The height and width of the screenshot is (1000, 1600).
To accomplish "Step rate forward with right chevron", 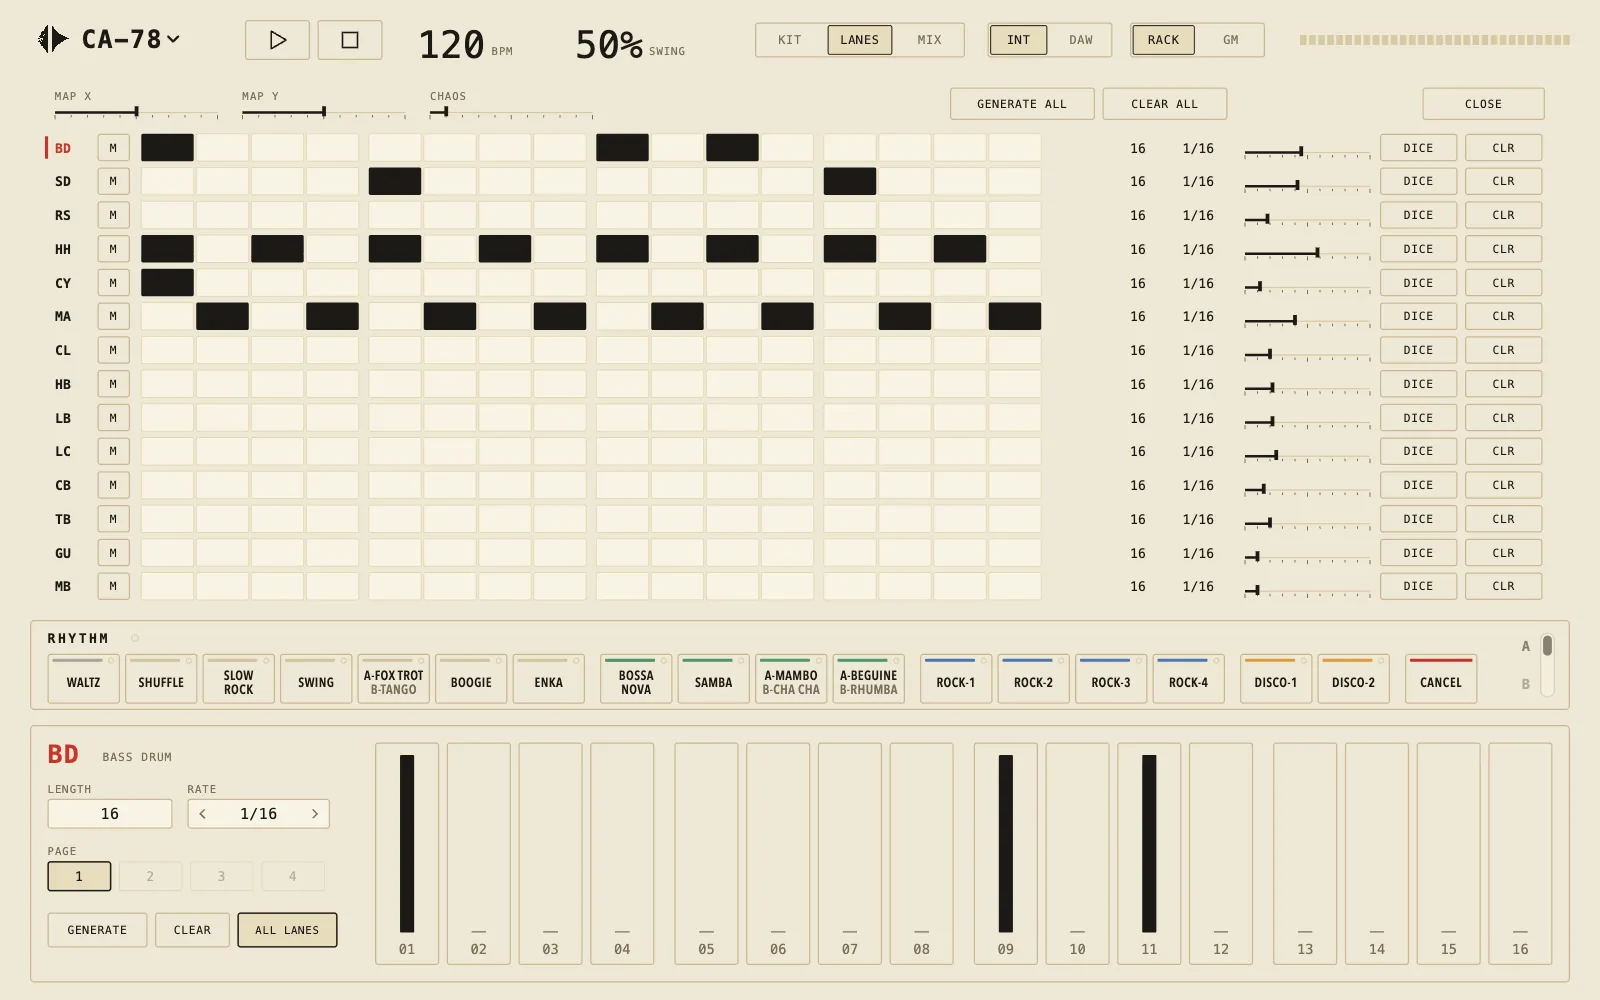I will pyautogui.click(x=315, y=814).
